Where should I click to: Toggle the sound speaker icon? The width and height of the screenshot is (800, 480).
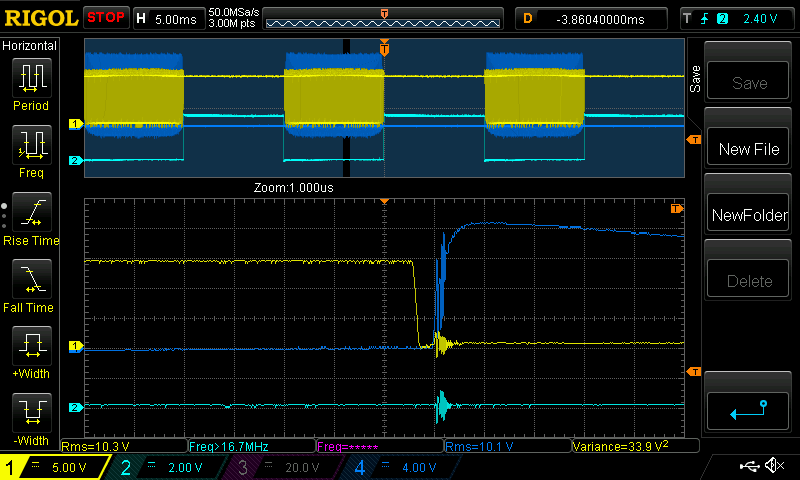[x=773, y=466]
